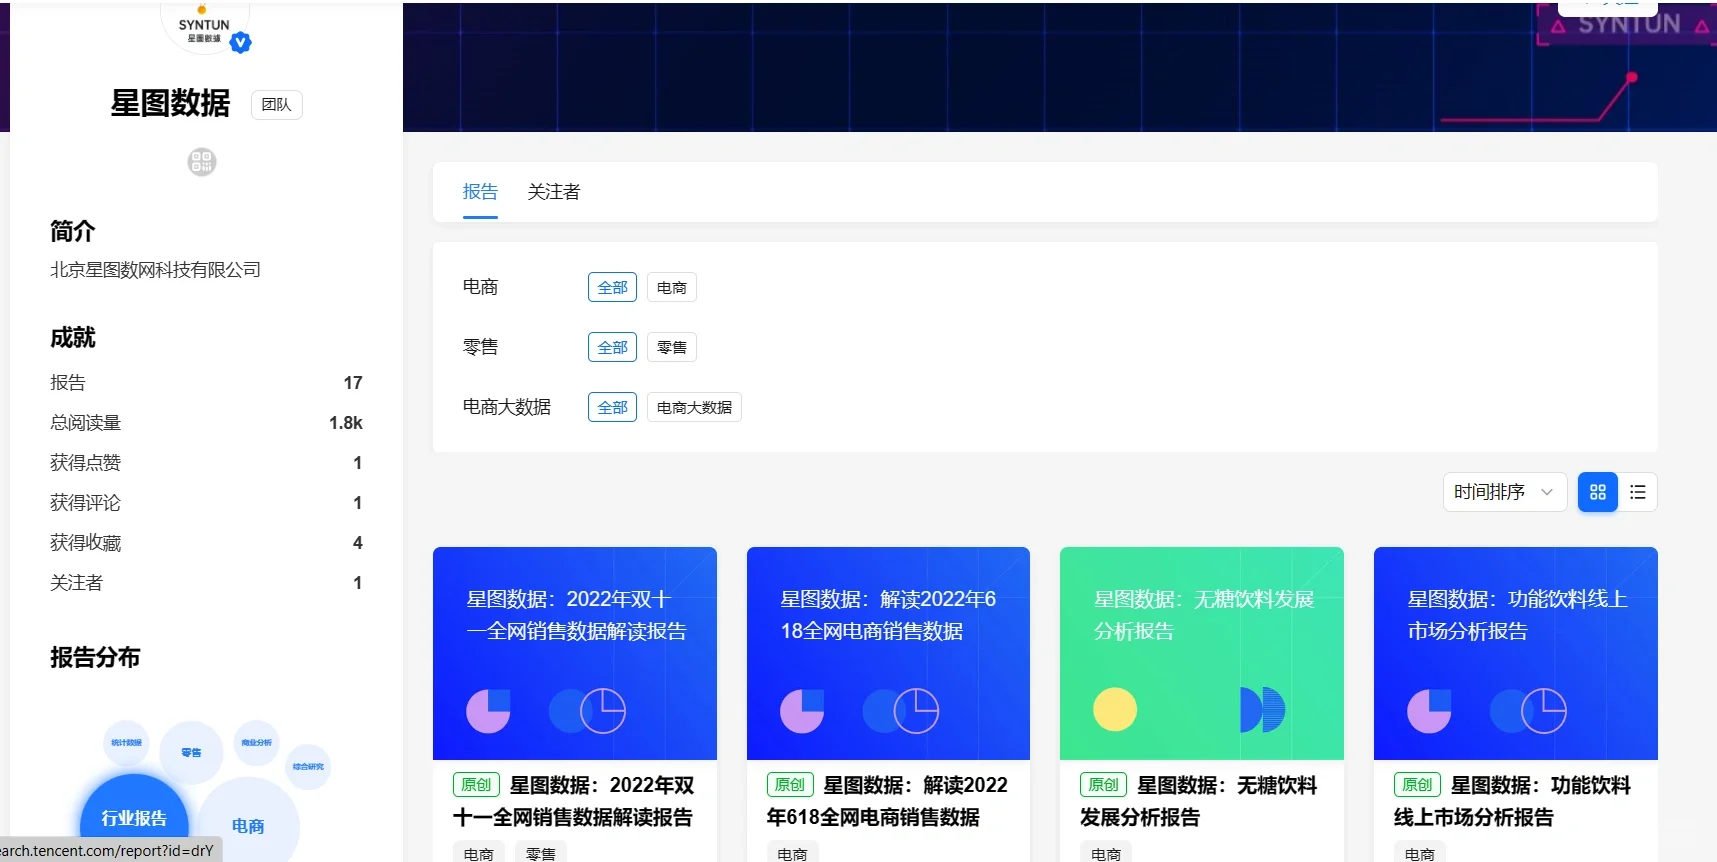1717x862 pixels.
Task: Click the SYNTUN logo on banner
Action: (1629, 25)
